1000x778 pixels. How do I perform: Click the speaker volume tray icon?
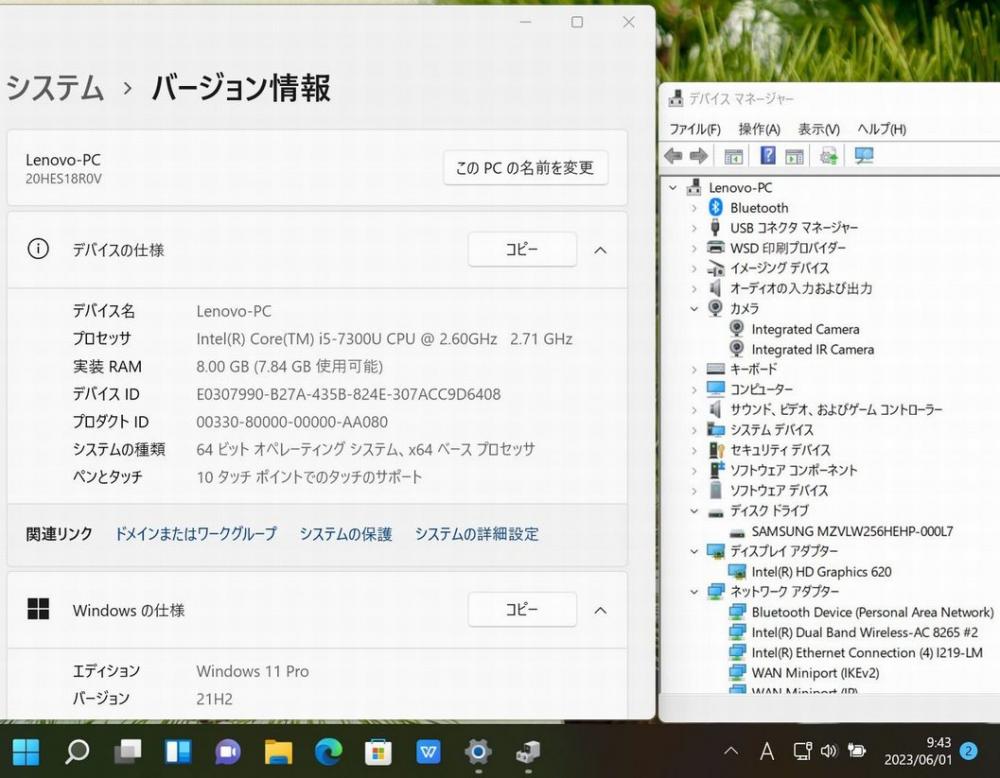click(x=828, y=751)
